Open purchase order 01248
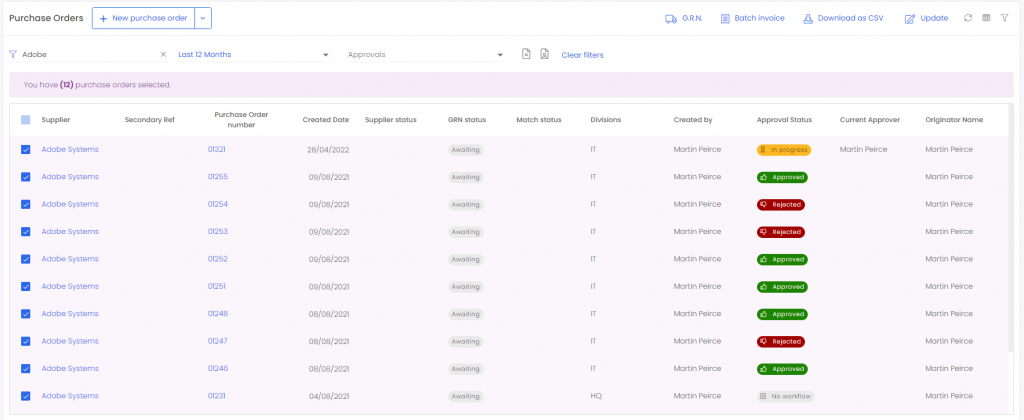 pyautogui.click(x=217, y=314)
